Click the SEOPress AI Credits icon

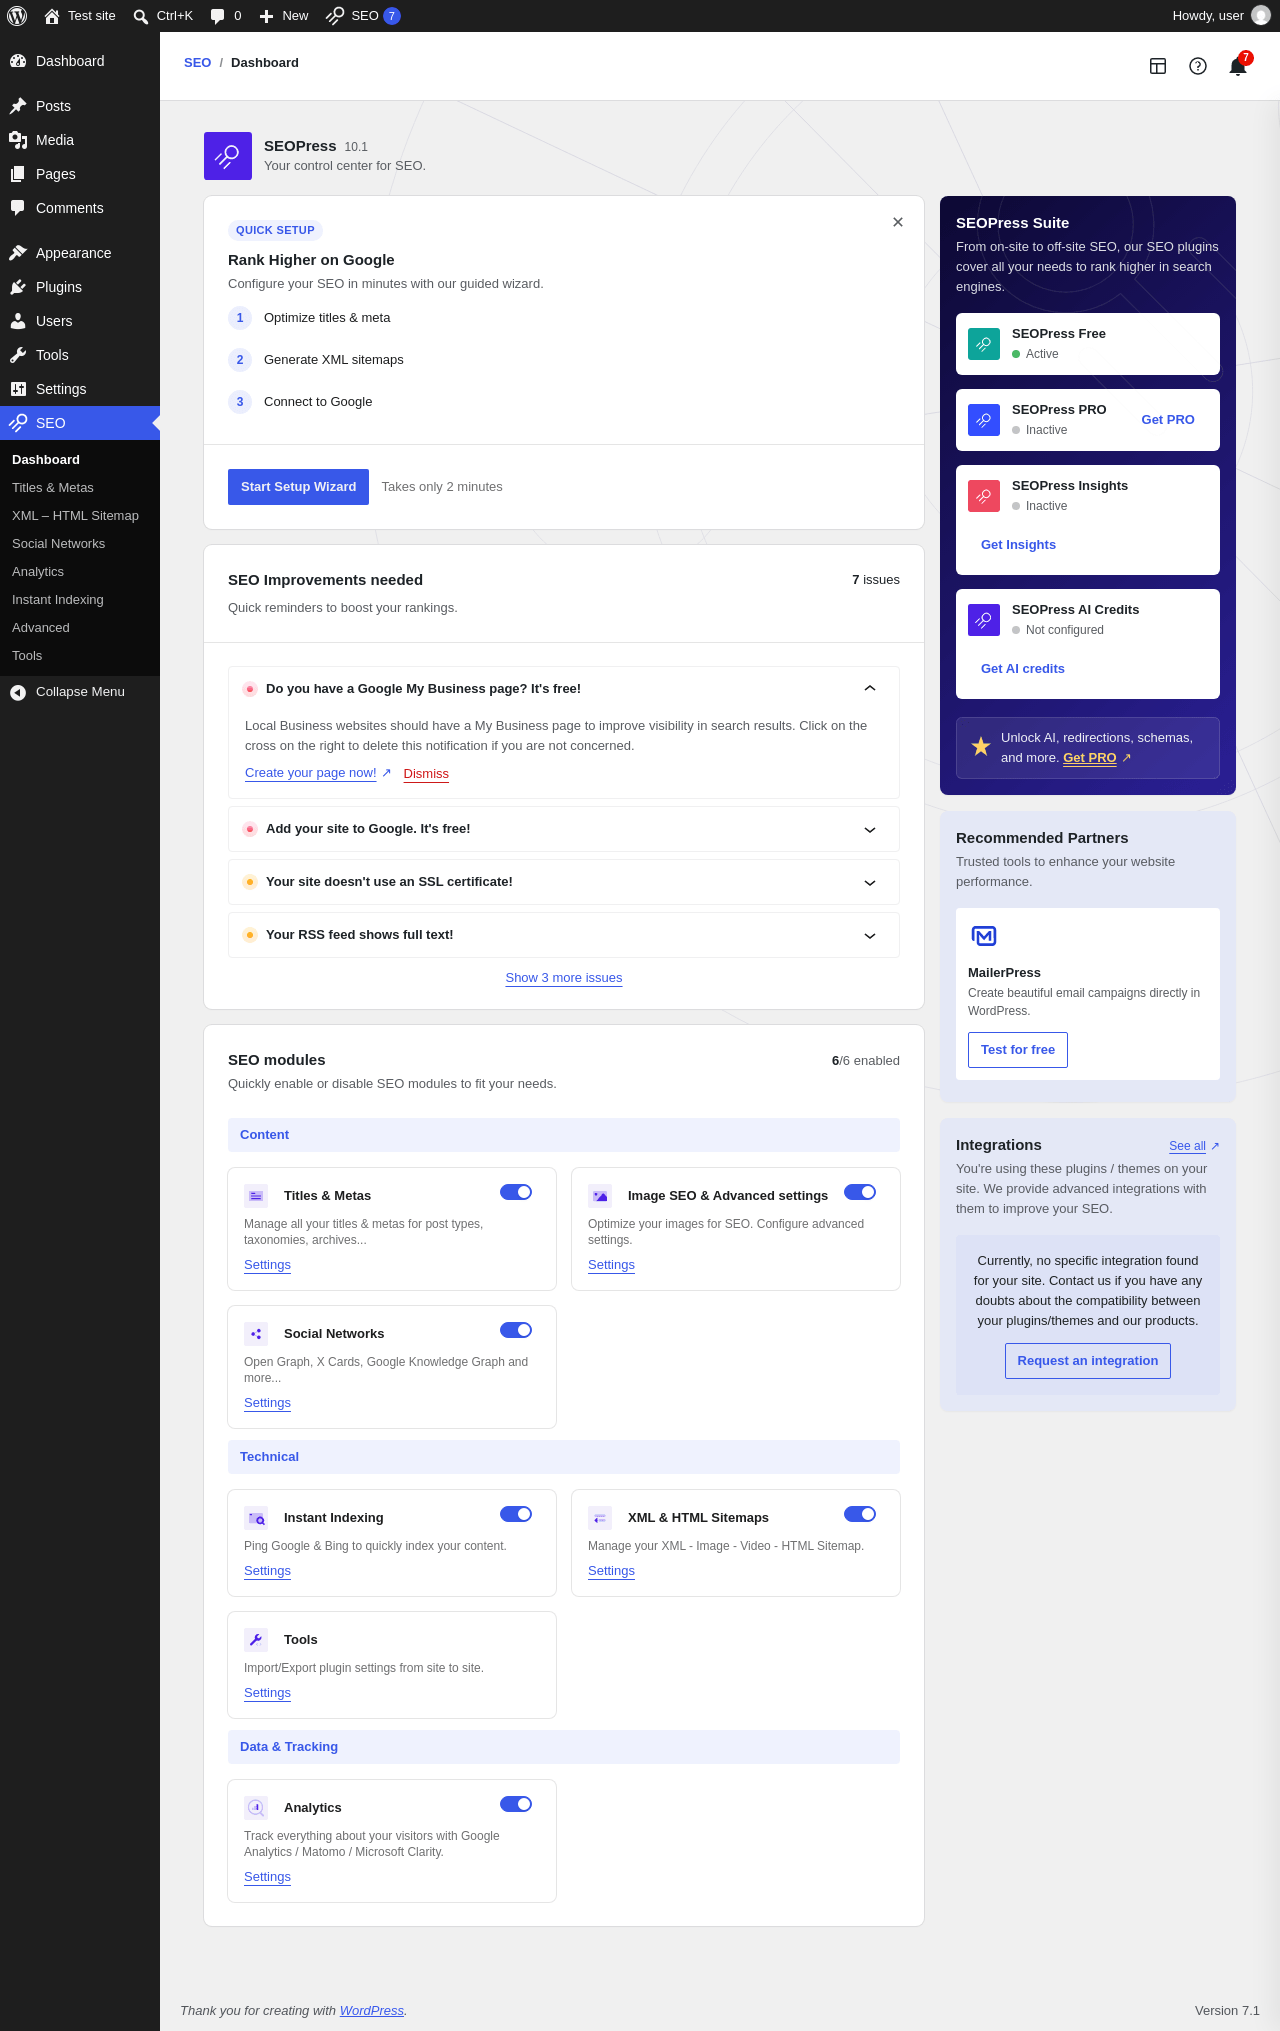click(984, 620)
